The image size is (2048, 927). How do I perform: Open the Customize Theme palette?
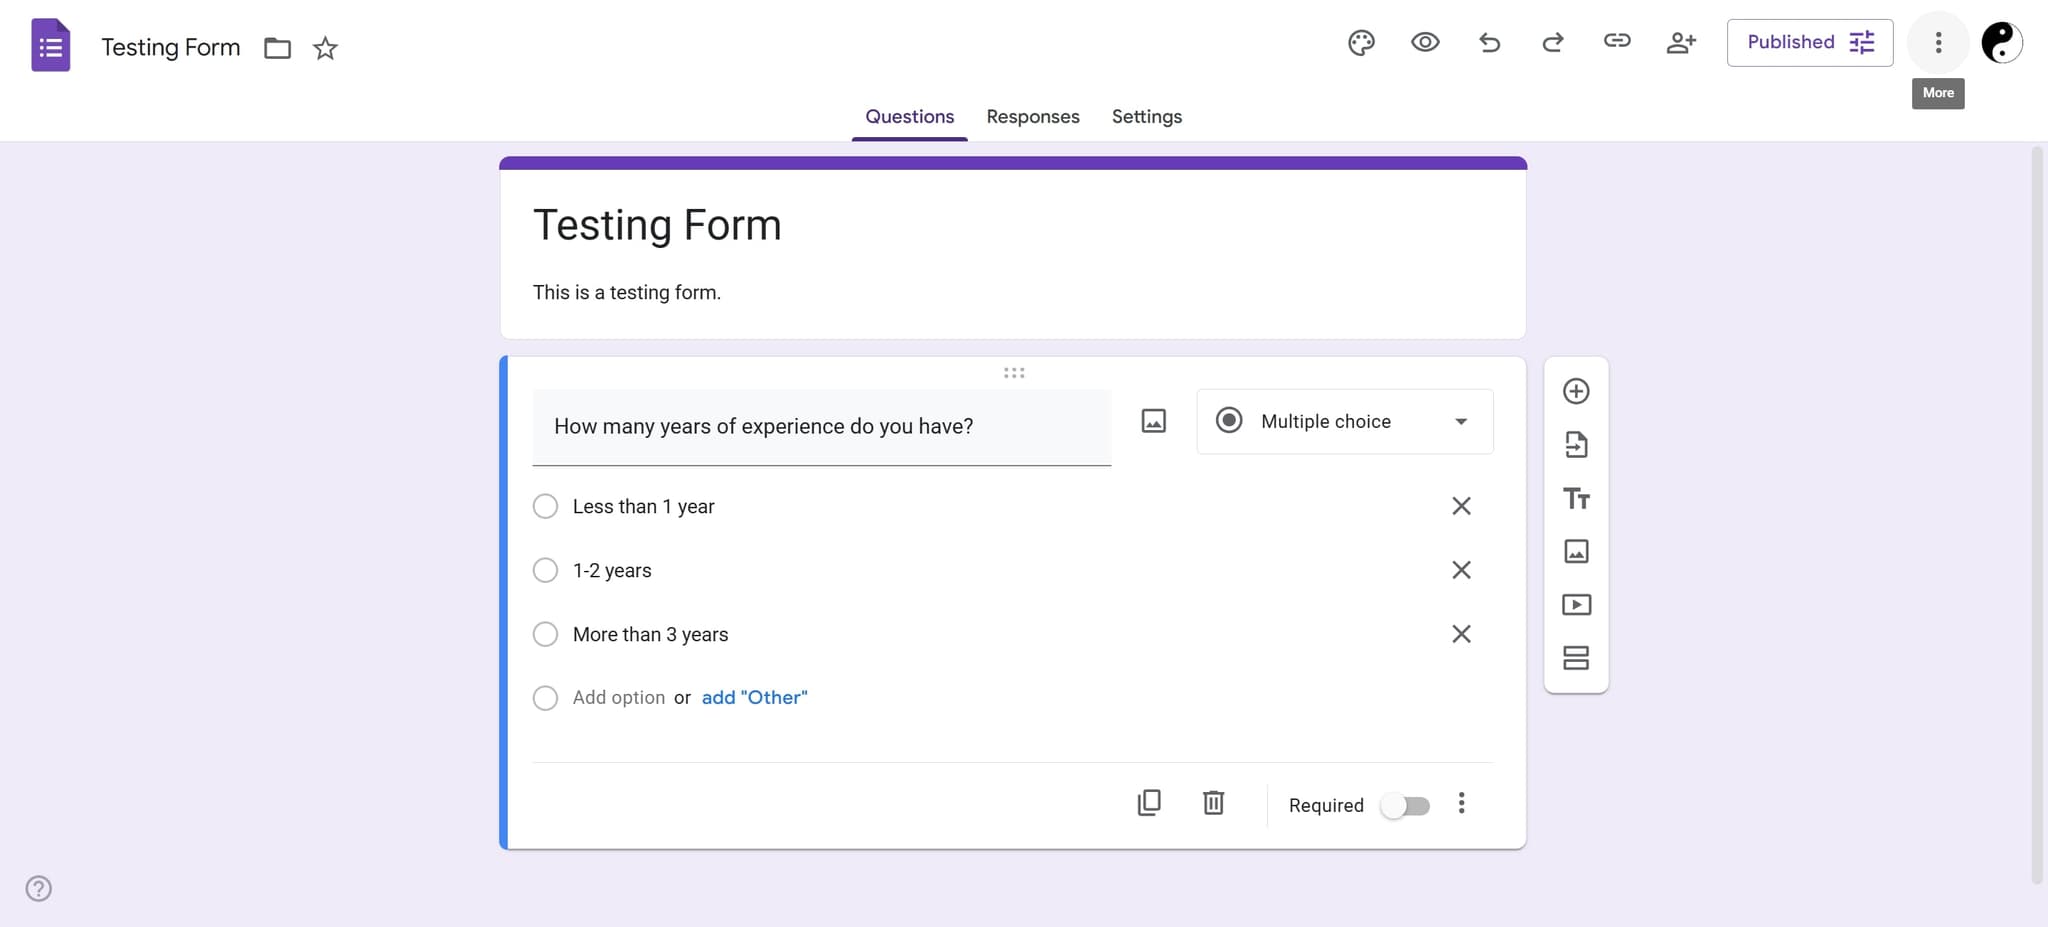(x=1361, y=42)
